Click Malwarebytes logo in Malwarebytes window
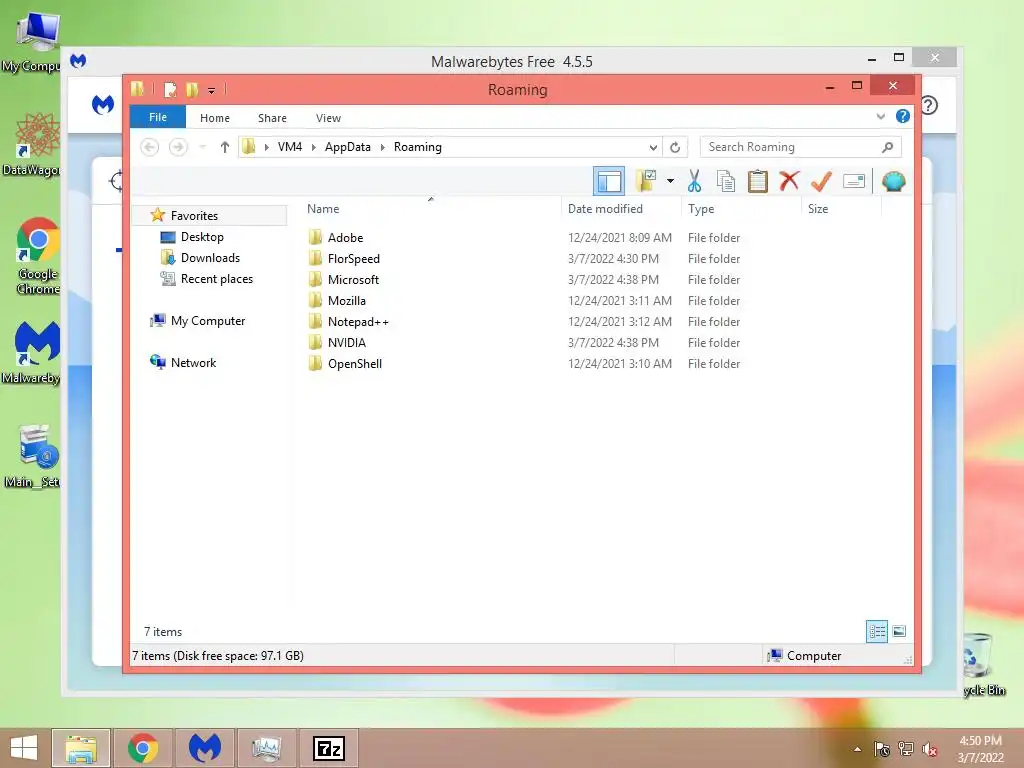The width and height of the screenshot is (1024, 768). pyautogui.click(x=103, y=104)
